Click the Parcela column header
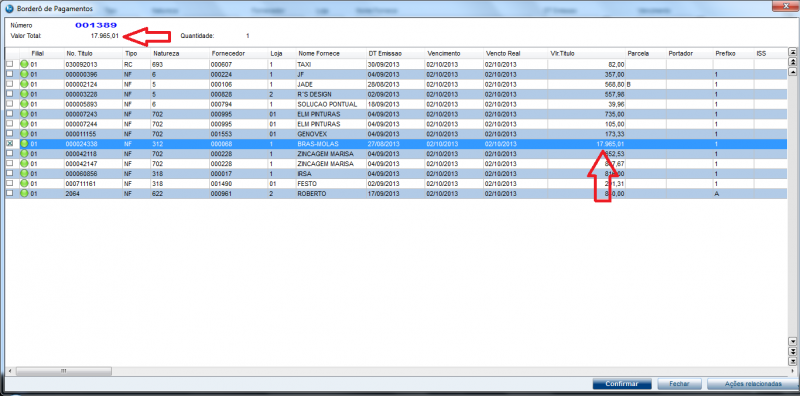The width and height of the screenshot is (800, 396). (646, 53)
